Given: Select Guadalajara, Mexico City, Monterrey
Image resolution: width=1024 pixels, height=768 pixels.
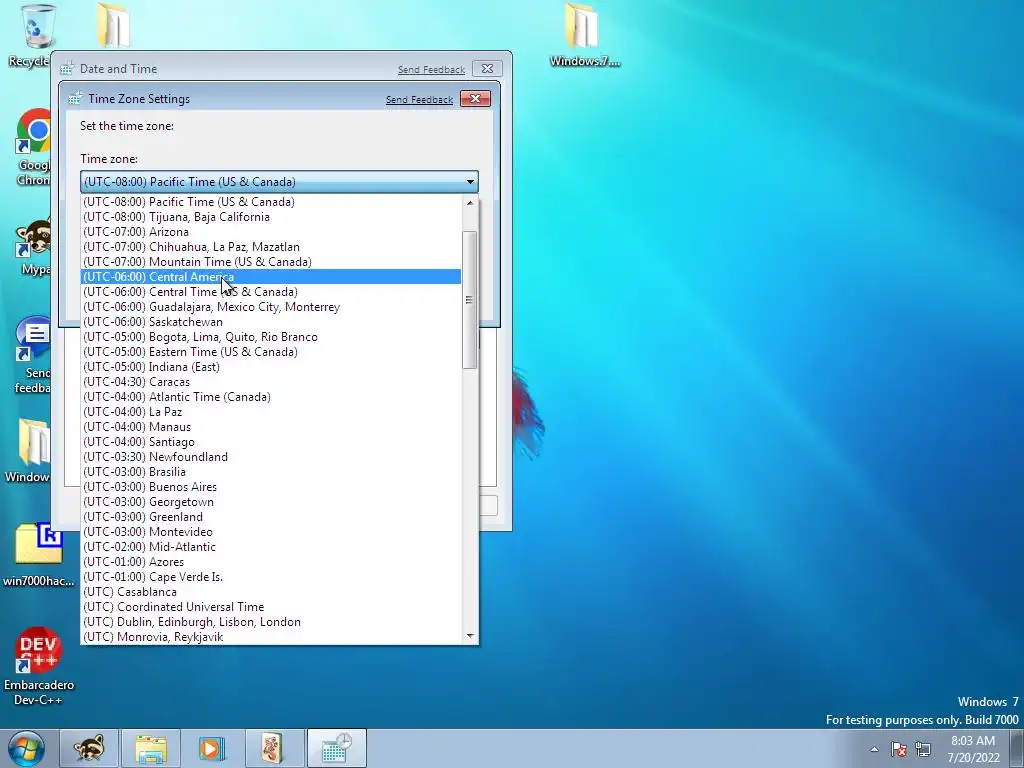Looking at the screenshot, I should 271,307.
